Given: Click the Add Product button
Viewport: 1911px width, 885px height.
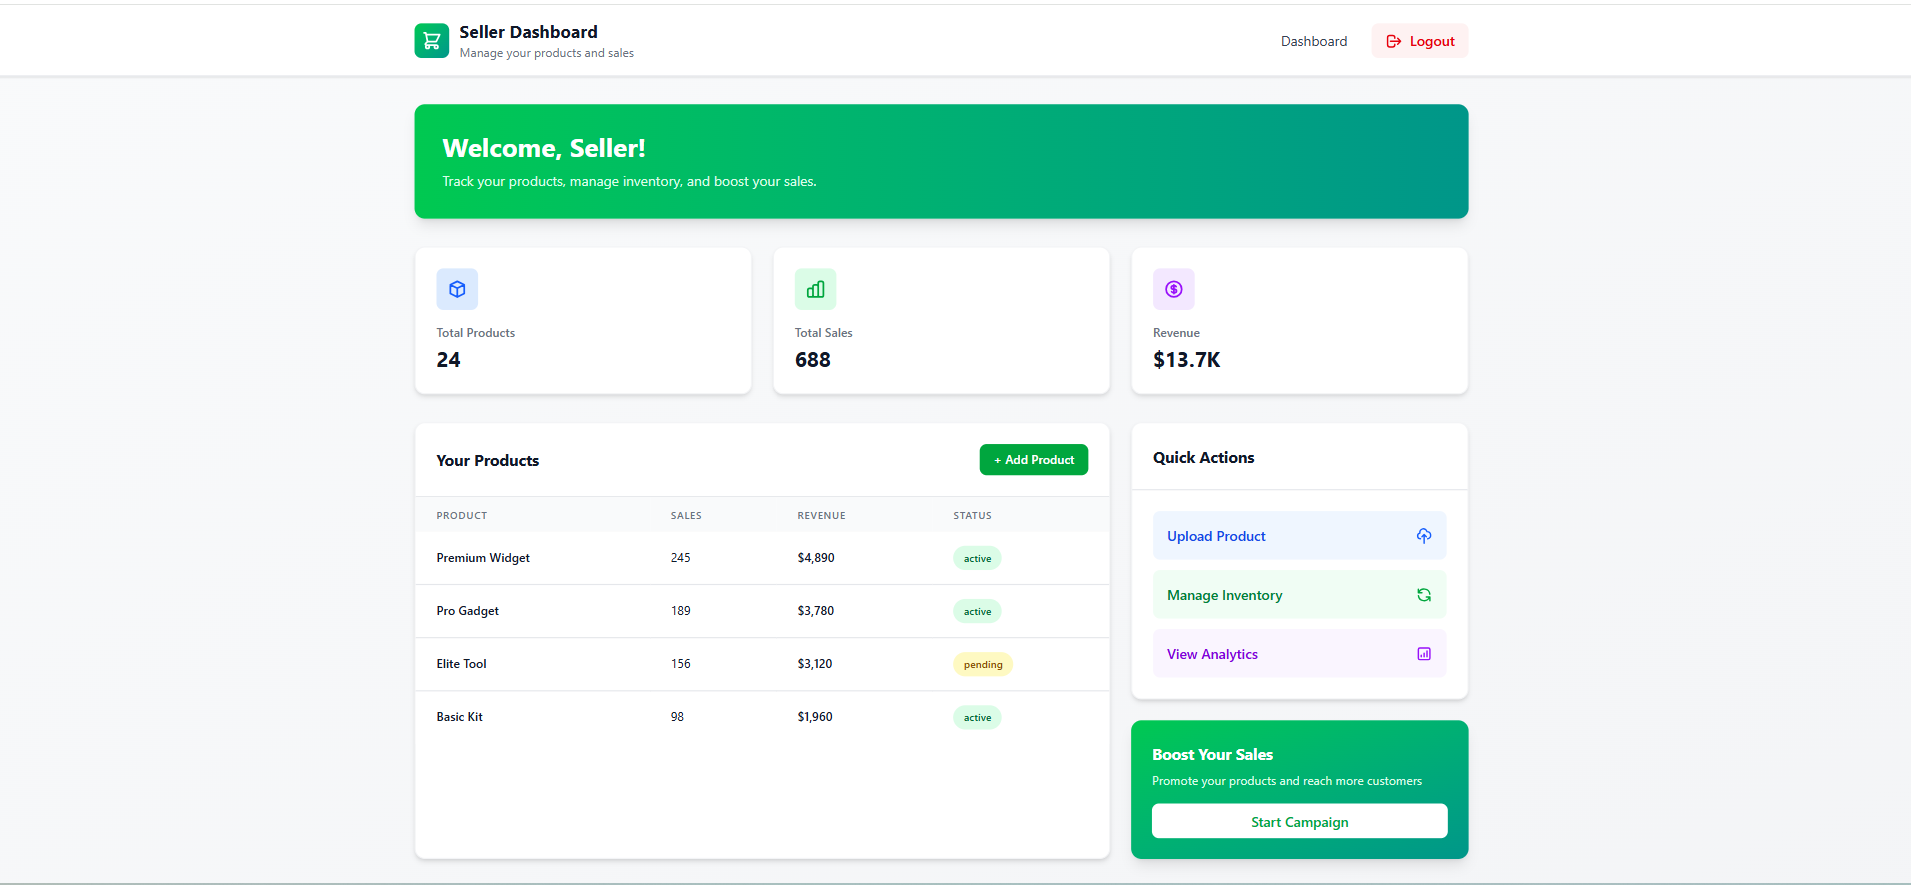Looking at the screenshot, I should coord(1033,460).
